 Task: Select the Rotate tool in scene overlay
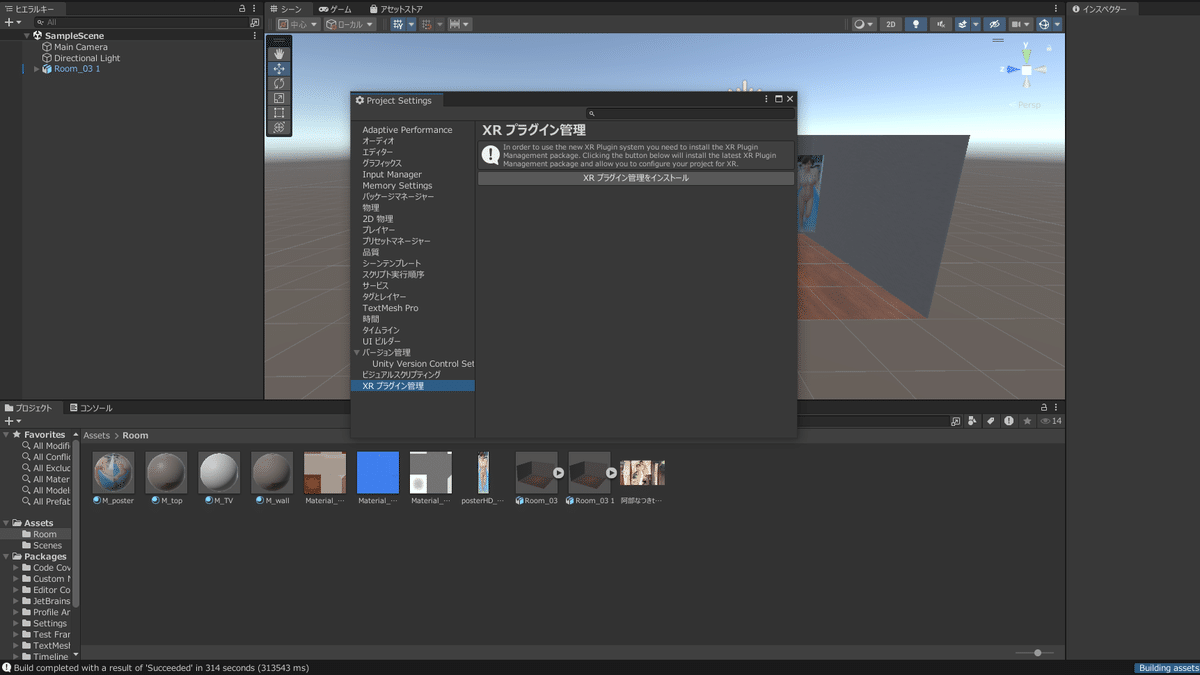coord(279,83)
